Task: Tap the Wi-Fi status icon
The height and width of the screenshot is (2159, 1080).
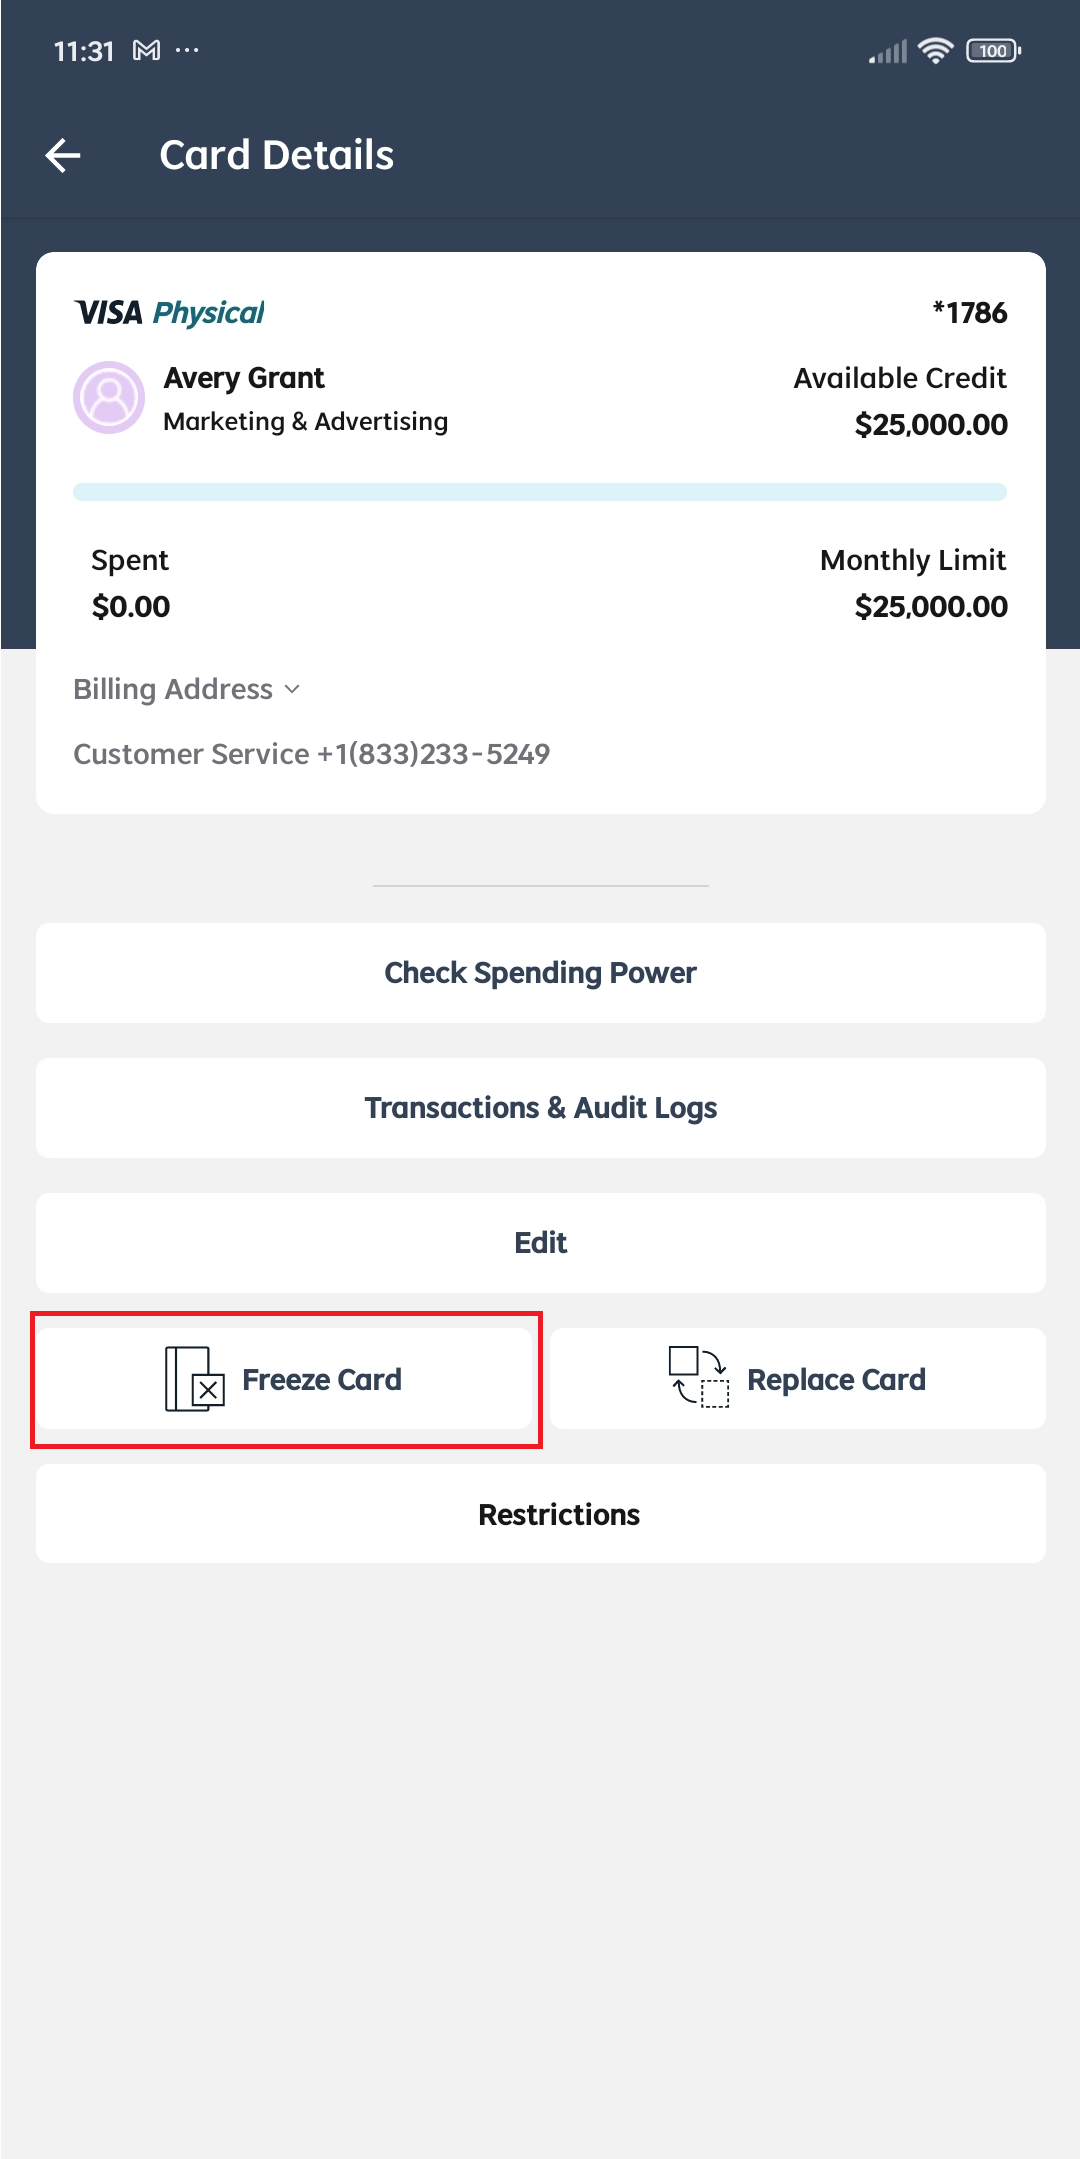Action: tap(936, 50)
